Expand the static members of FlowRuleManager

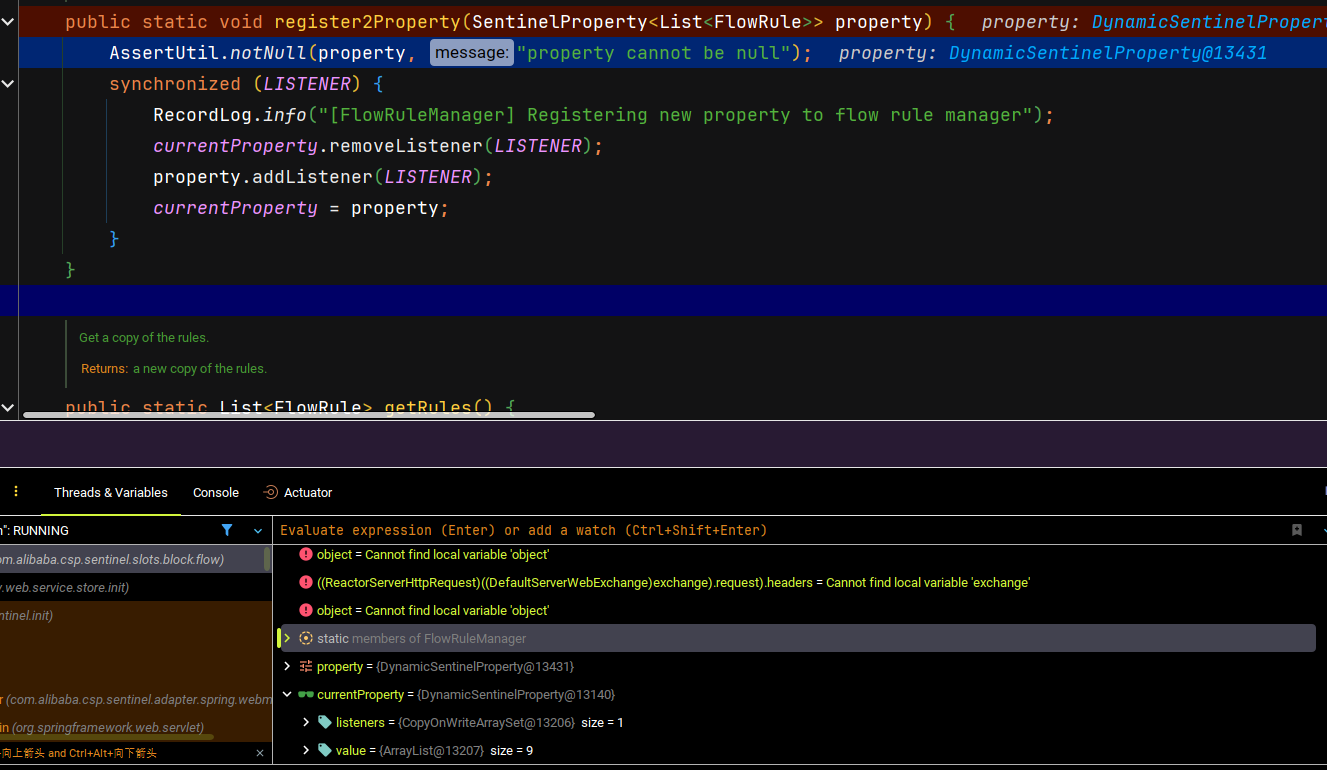[x=287, y=638]
